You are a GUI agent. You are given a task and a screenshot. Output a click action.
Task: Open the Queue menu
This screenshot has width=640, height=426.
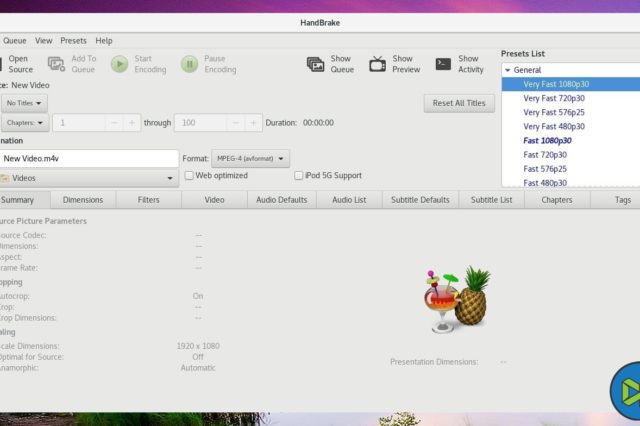(x=15, y=41)
